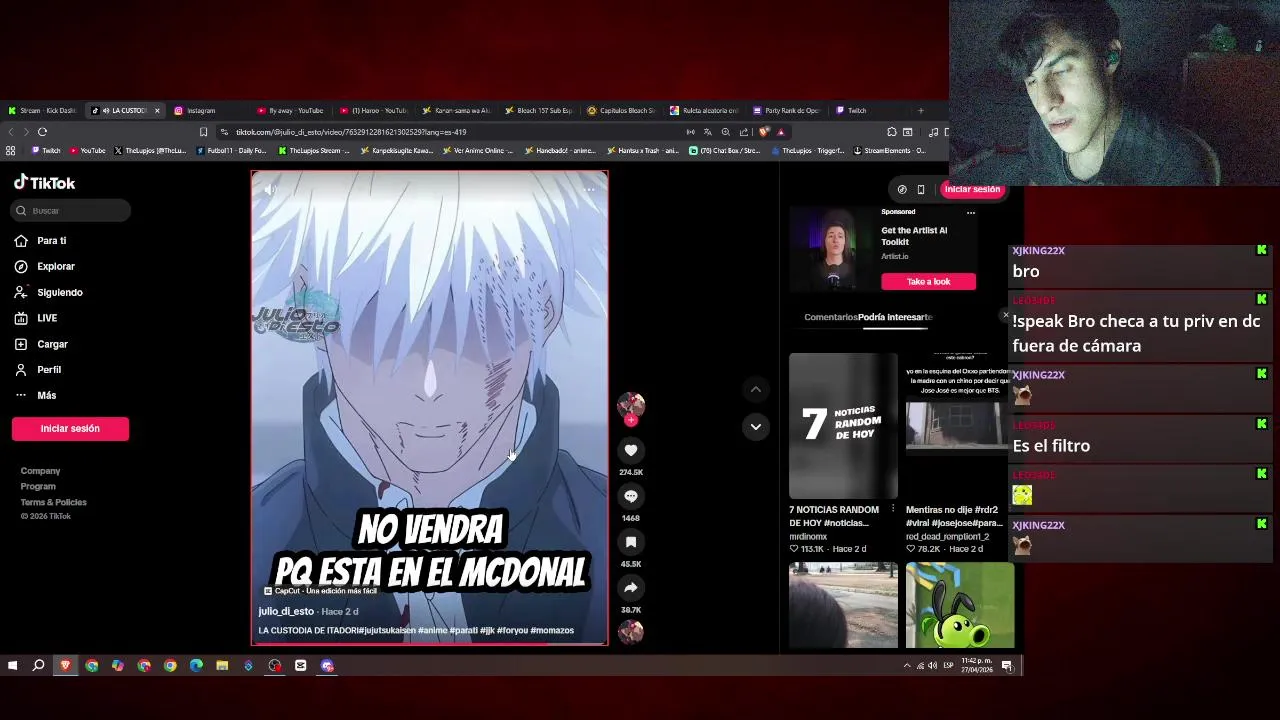Go to TikTok home via logo
Image resolution: width=1280 pixels, height=720 pixels.
tap(44, 183)
